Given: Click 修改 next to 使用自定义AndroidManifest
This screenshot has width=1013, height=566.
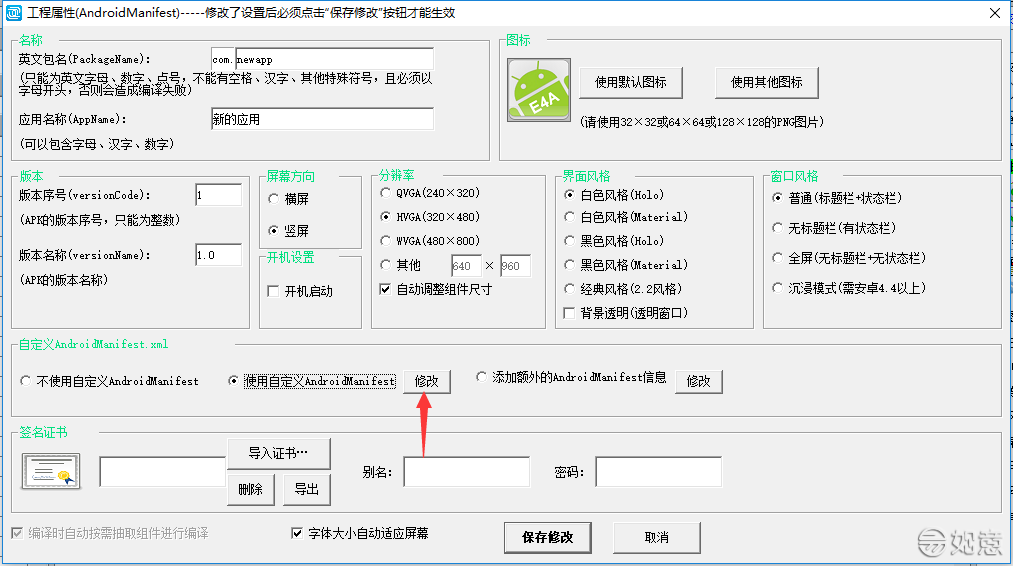Looking at the screenshot, I should click(427, 382).
